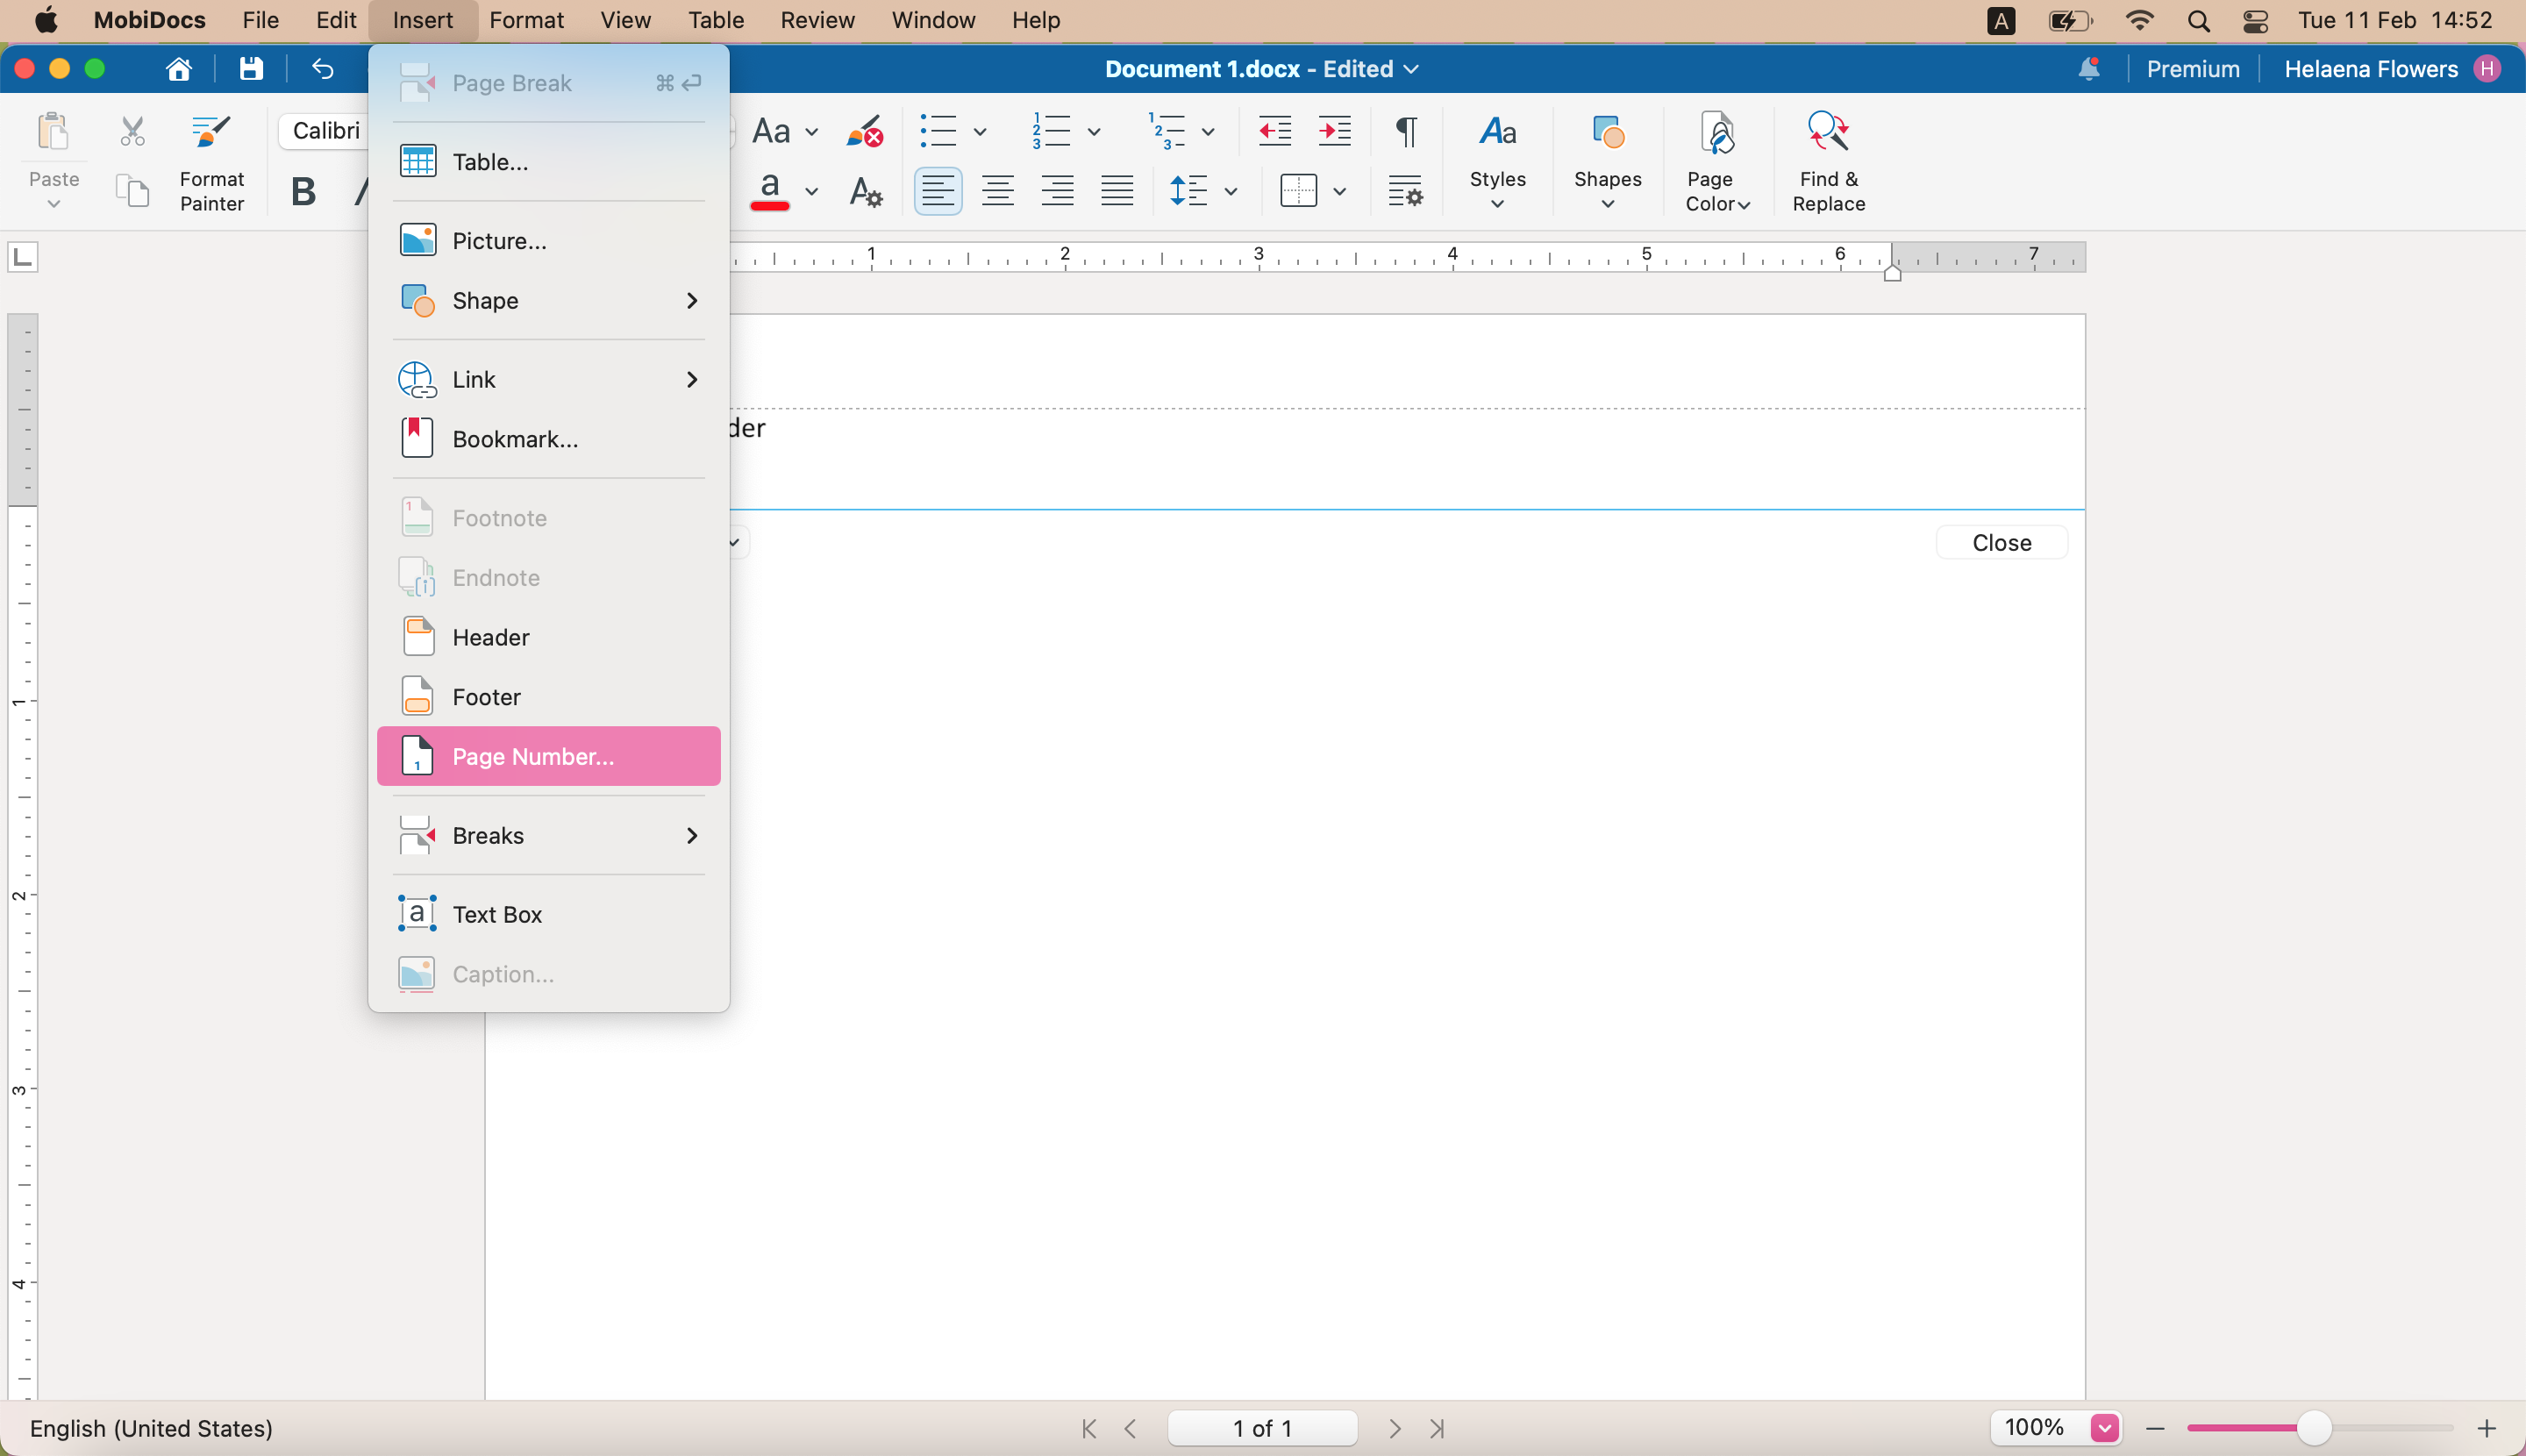Click the clear formatting eraser icon

point(864,131)
